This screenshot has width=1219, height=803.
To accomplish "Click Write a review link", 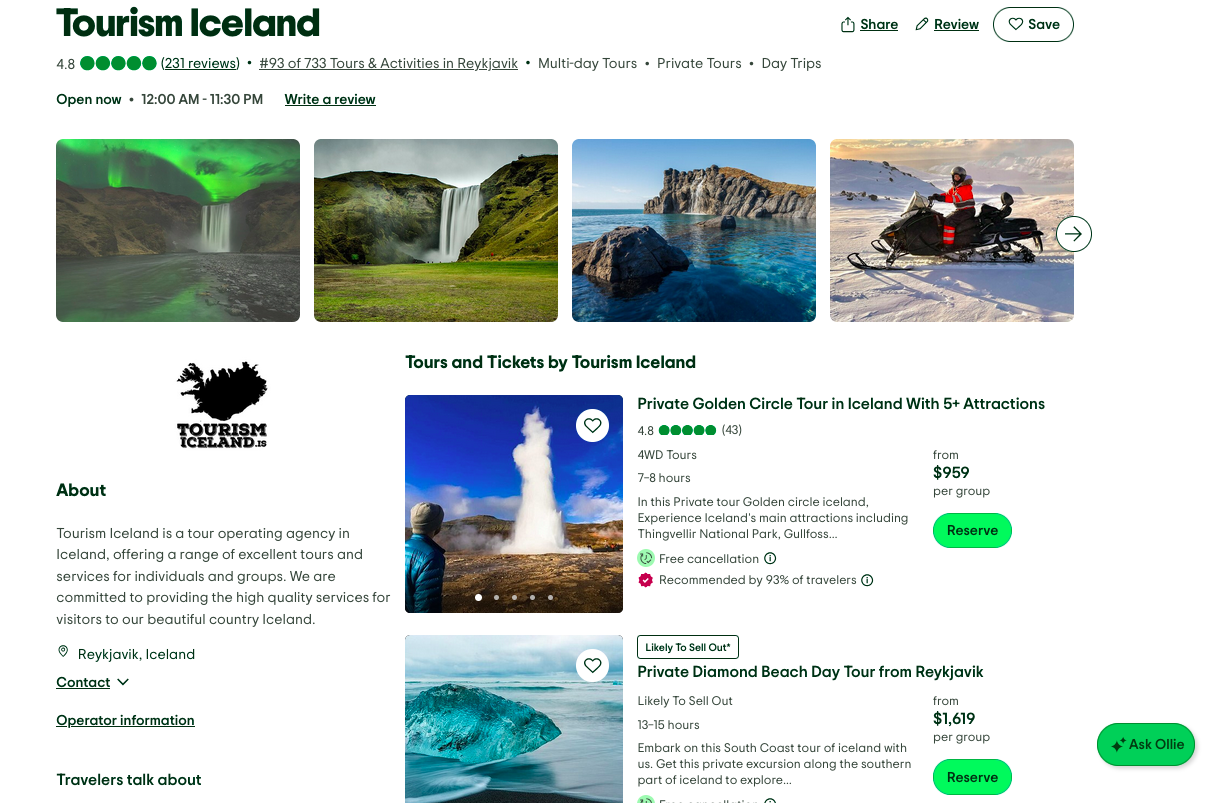I will click(330, 99).
